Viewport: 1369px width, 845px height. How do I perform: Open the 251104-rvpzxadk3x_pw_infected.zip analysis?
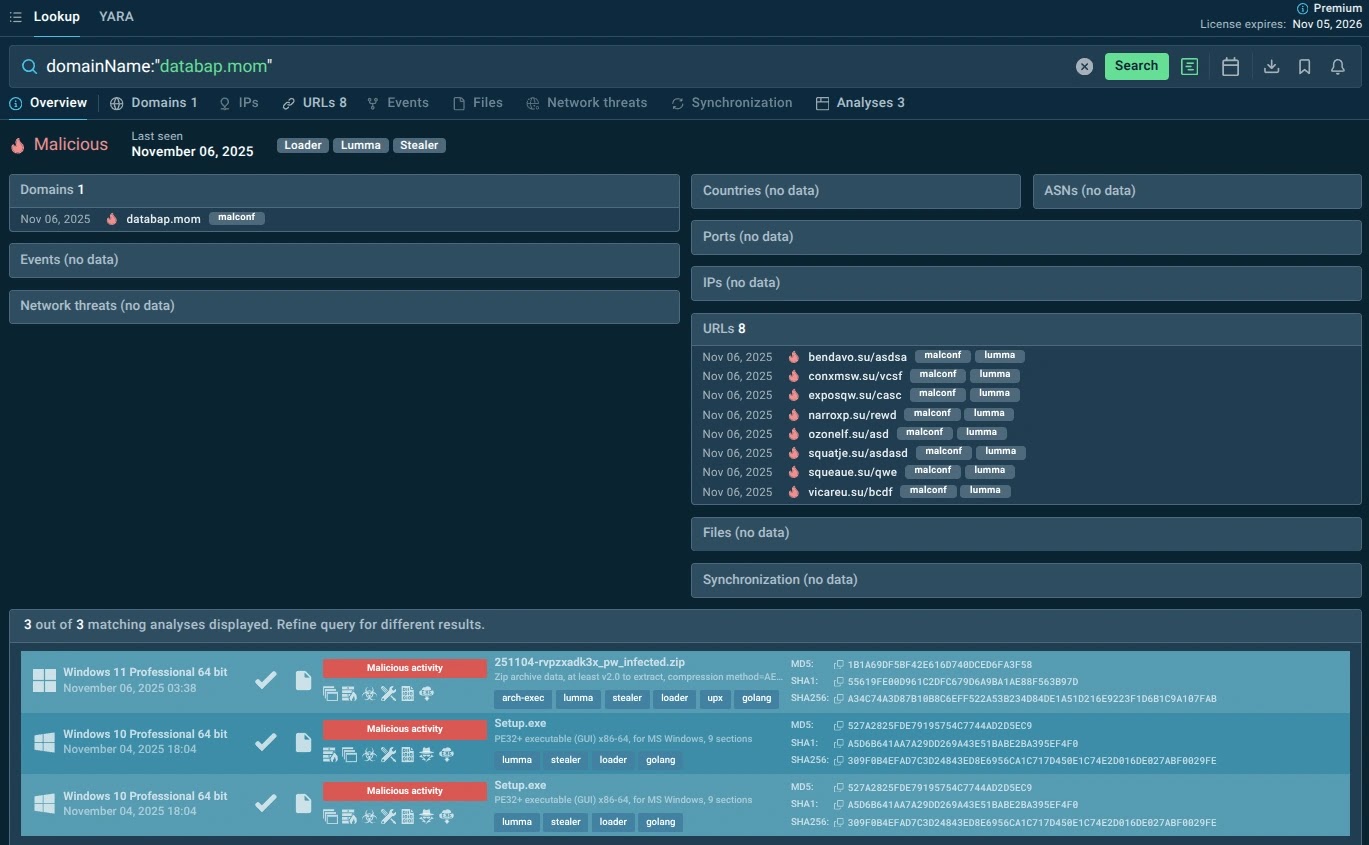pyautogui.click(x=589, y=663)
